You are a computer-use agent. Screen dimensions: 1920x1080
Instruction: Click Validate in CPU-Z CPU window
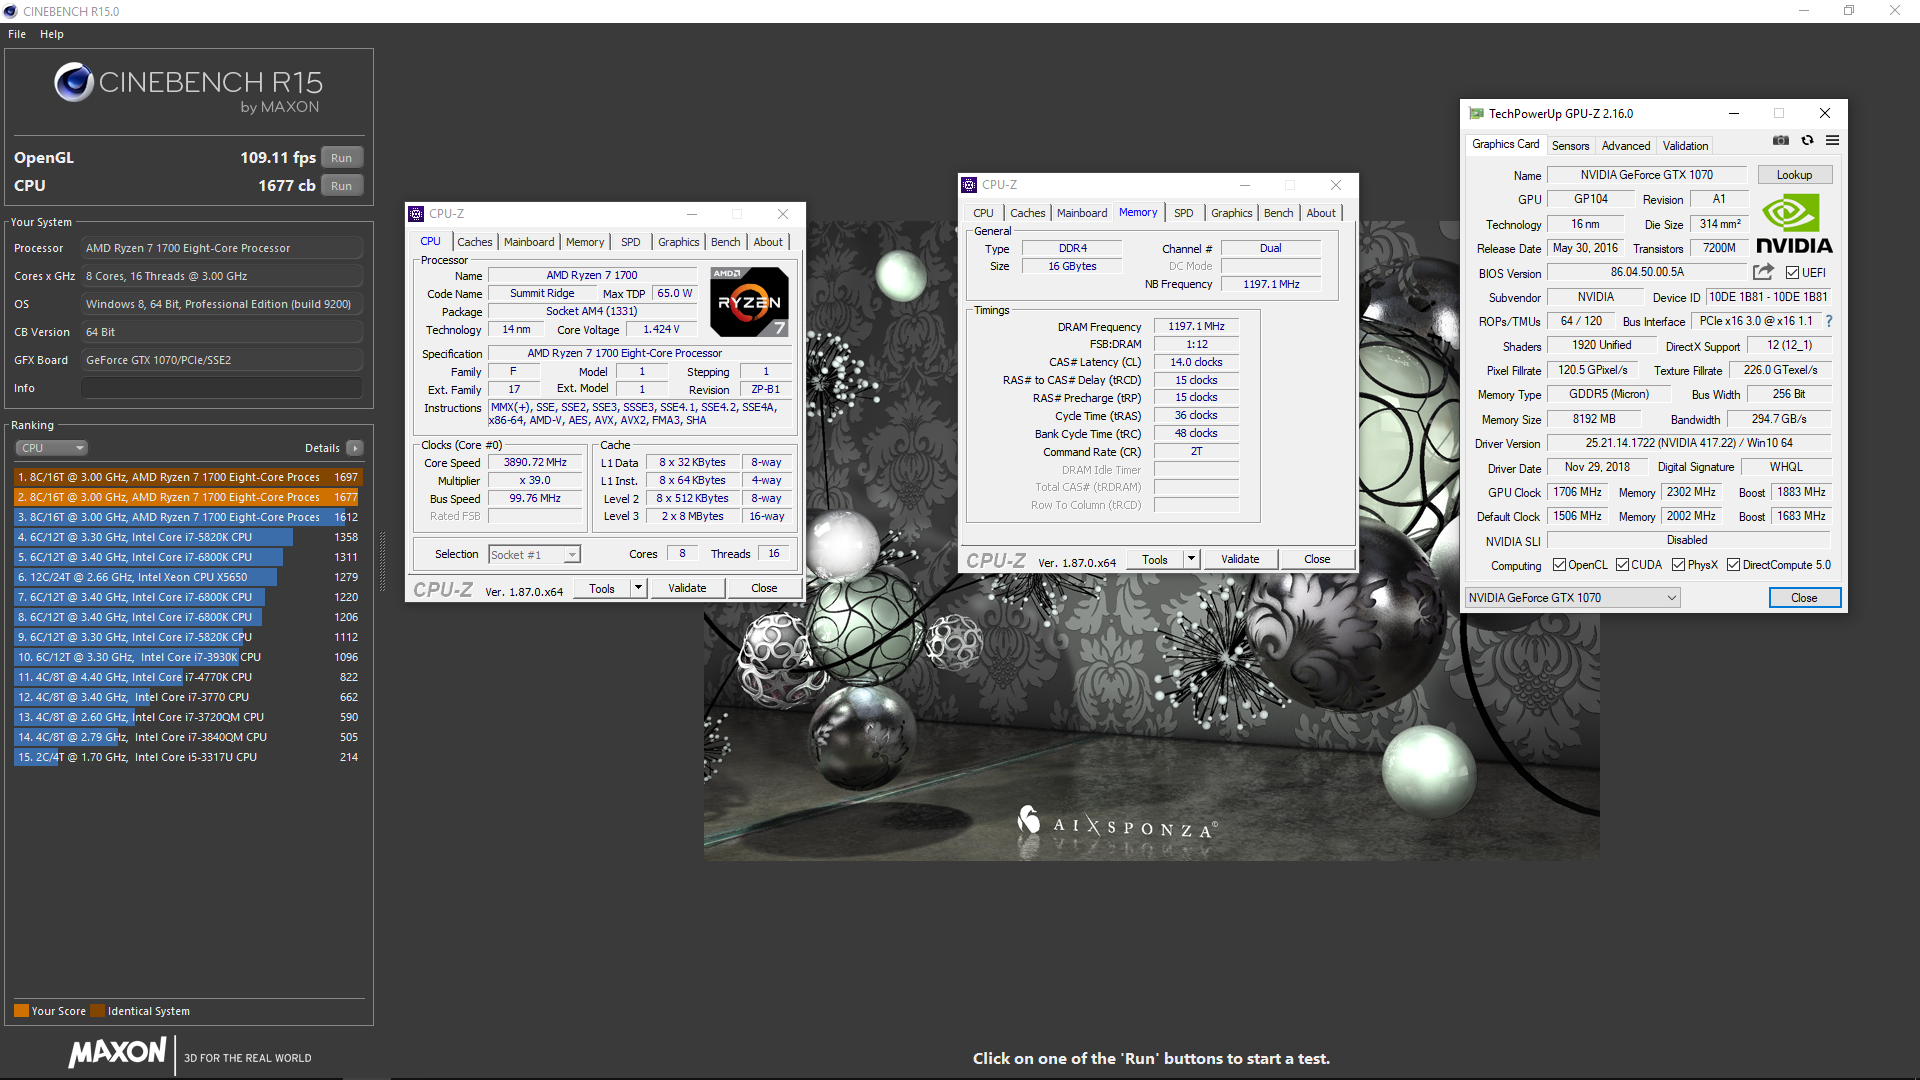tap(687, 588)
